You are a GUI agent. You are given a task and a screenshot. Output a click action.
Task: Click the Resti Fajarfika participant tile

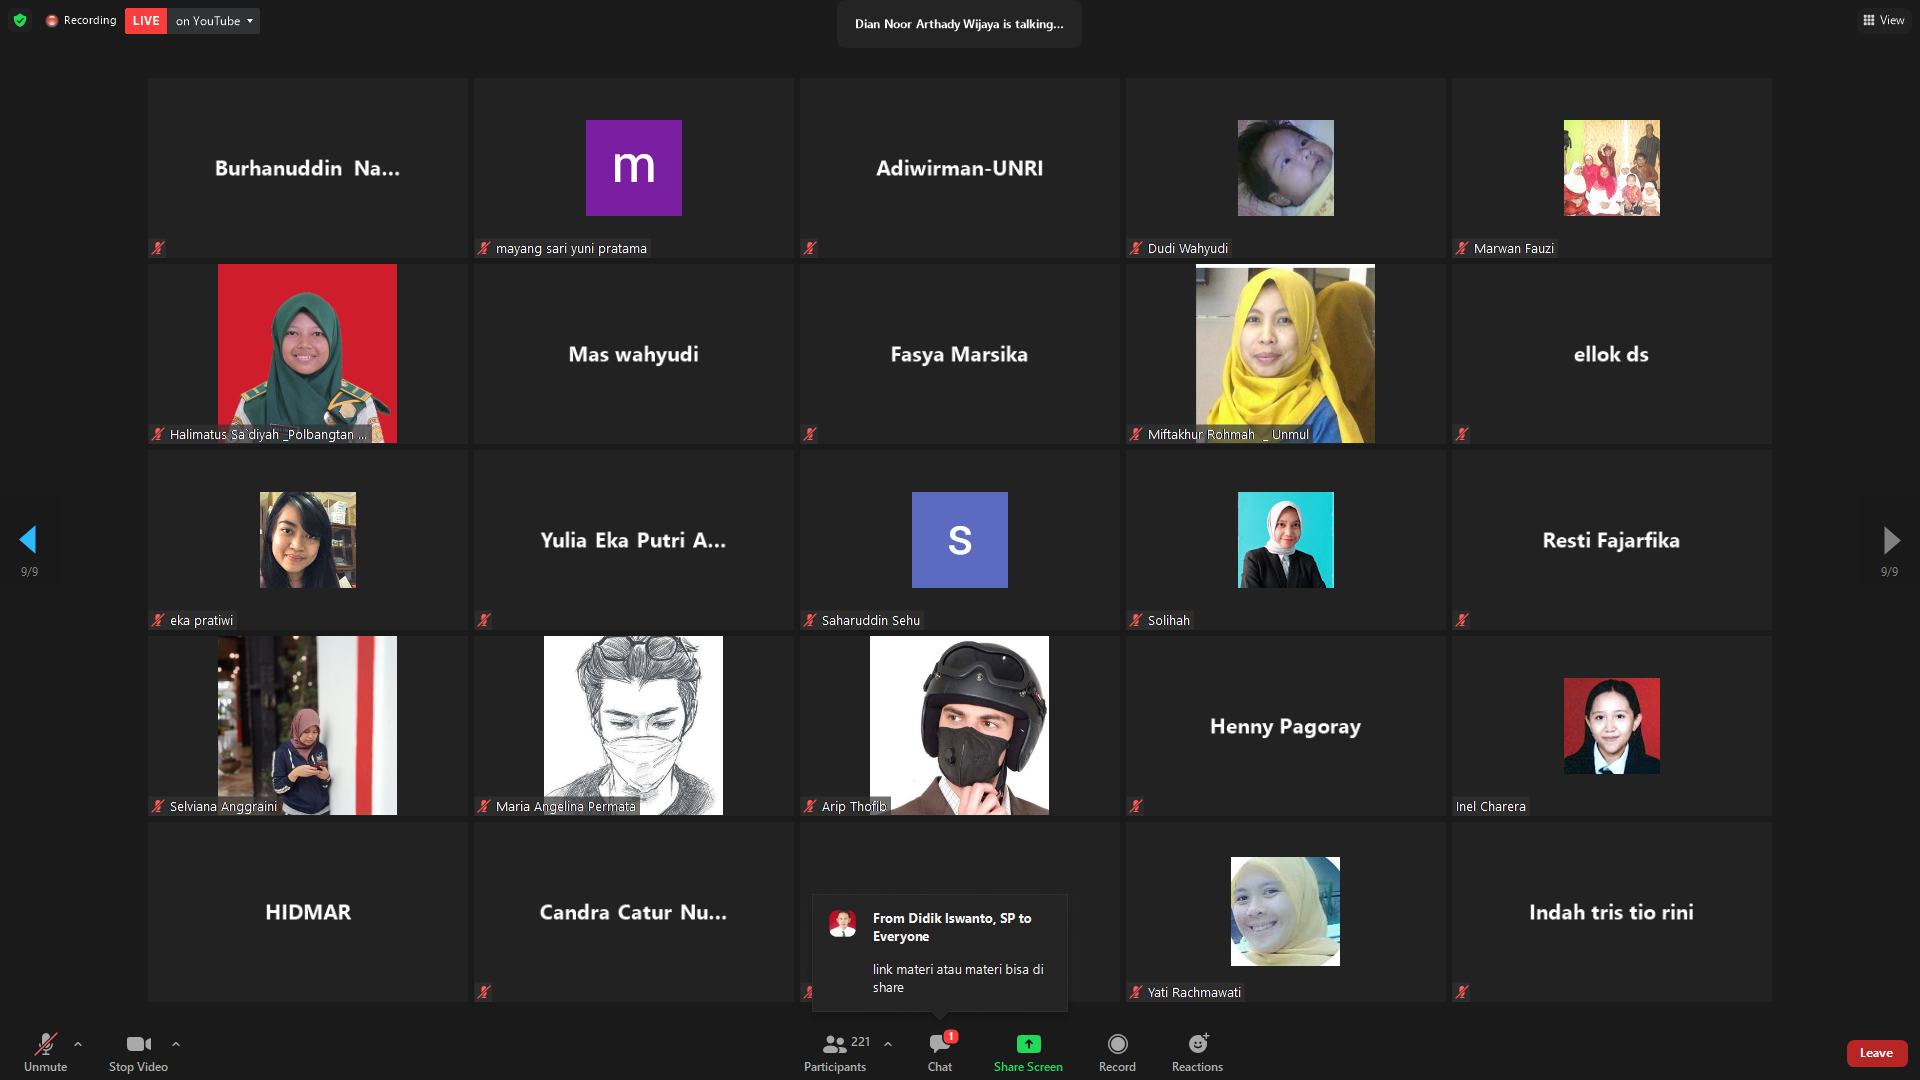(x=1612, y=540)
